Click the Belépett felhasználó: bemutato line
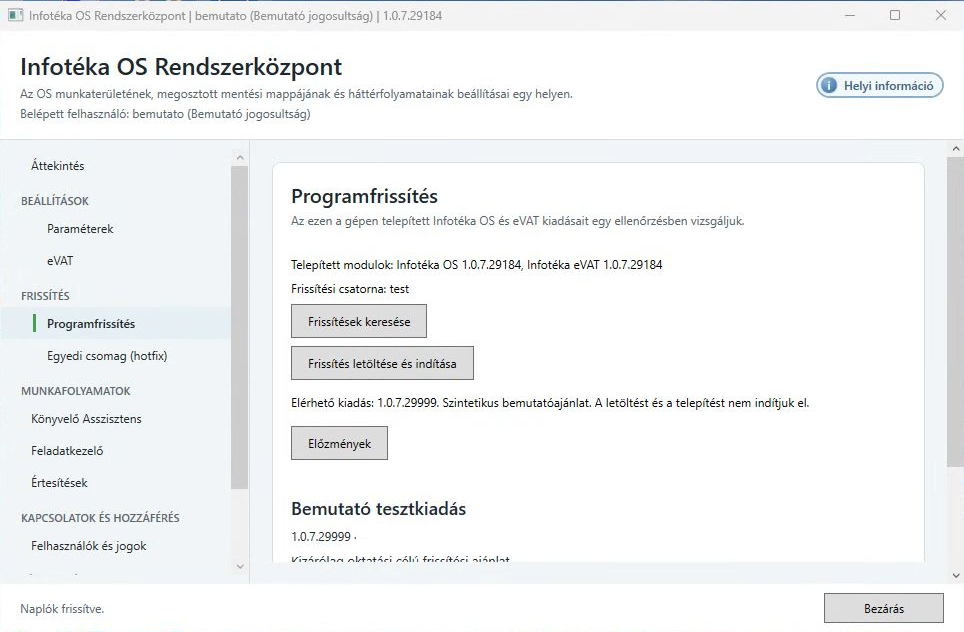This screenshot has height=632, width=964. point(165,114)
